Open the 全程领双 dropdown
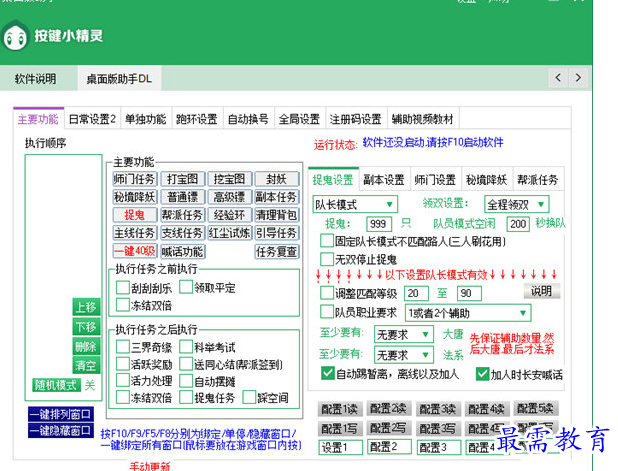Image resolution: width=618 pixels, height=471 pixels. coord(516,204)
